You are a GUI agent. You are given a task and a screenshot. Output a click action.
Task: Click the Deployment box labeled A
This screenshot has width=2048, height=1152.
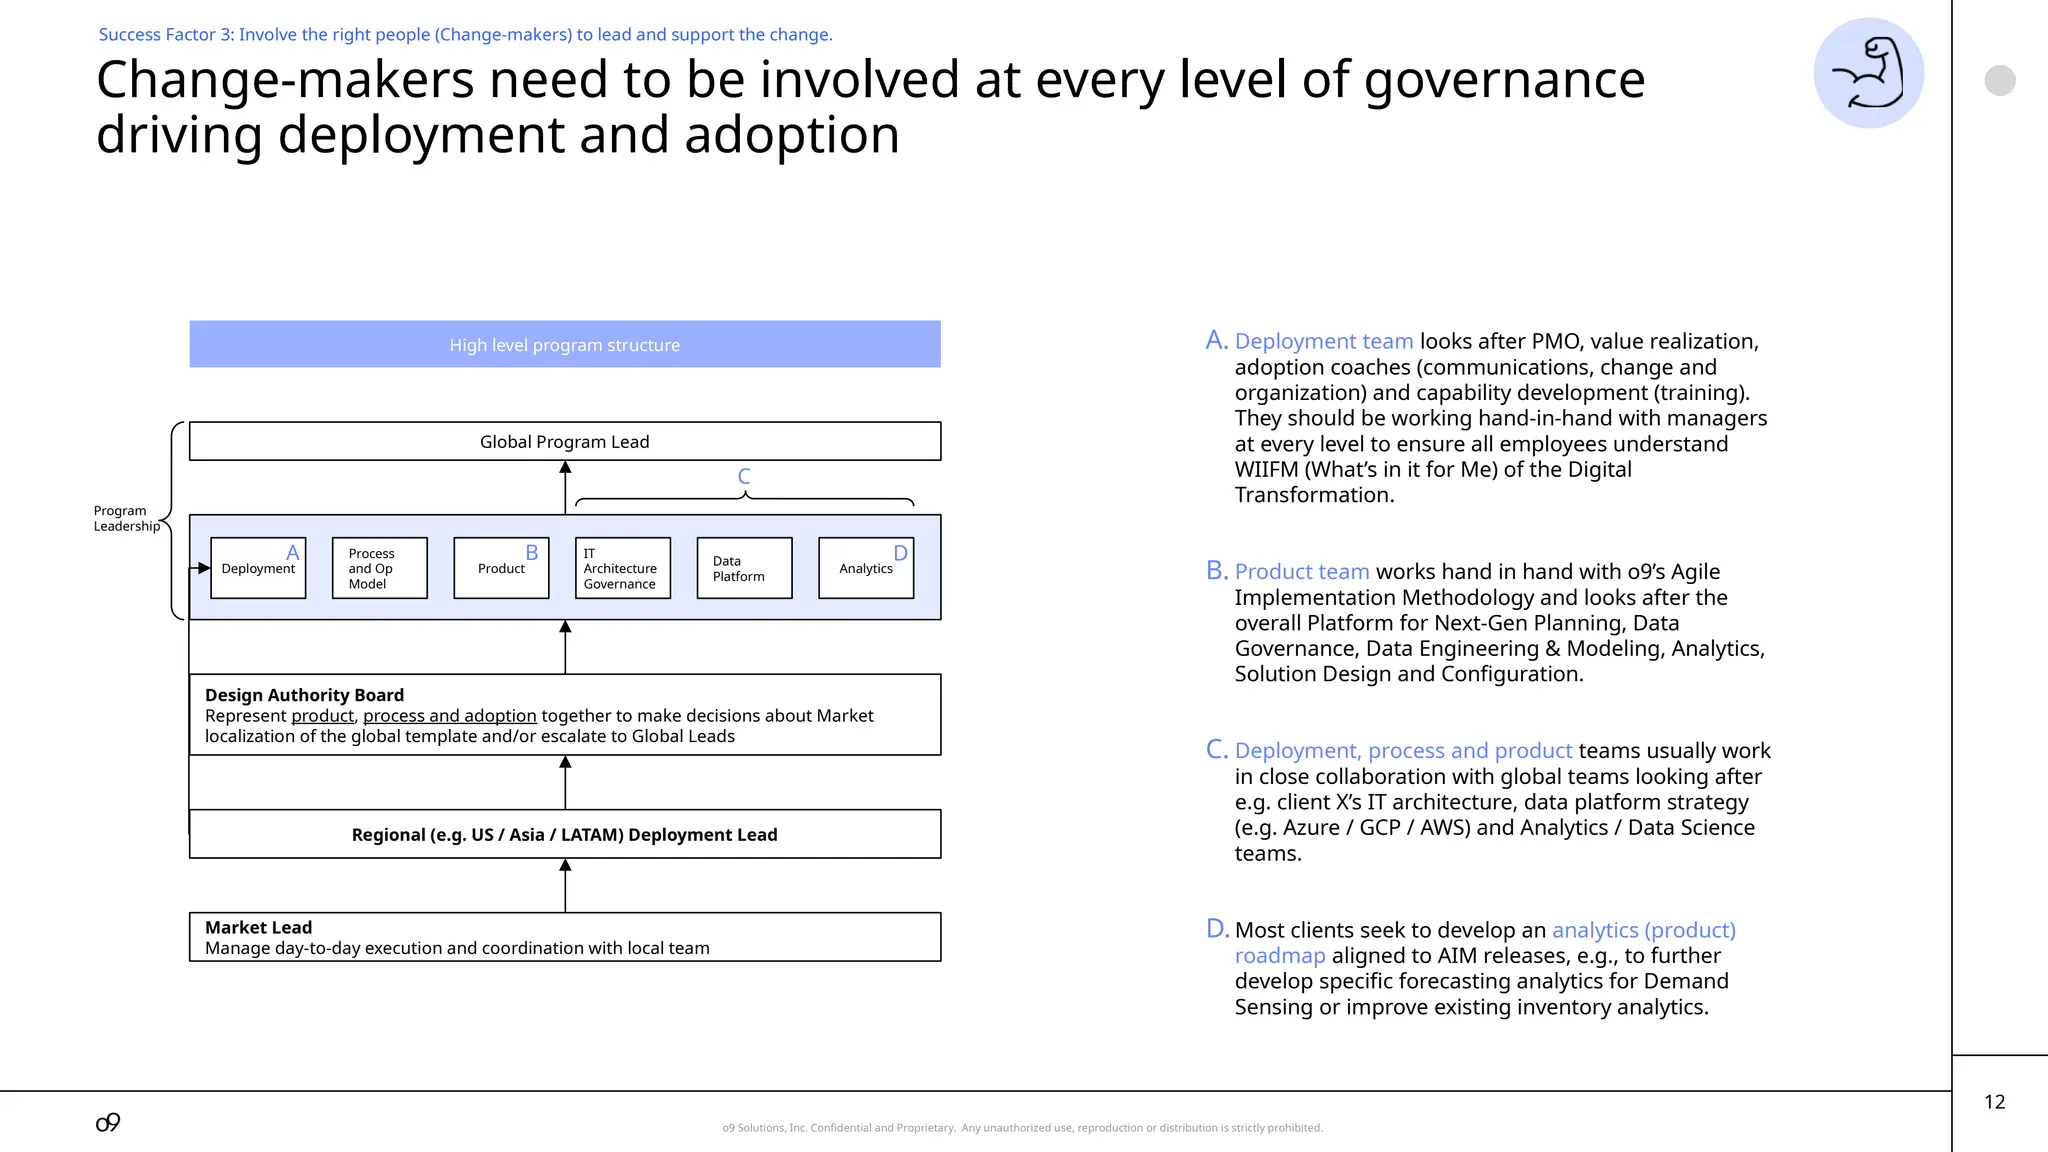pos(258,568)
